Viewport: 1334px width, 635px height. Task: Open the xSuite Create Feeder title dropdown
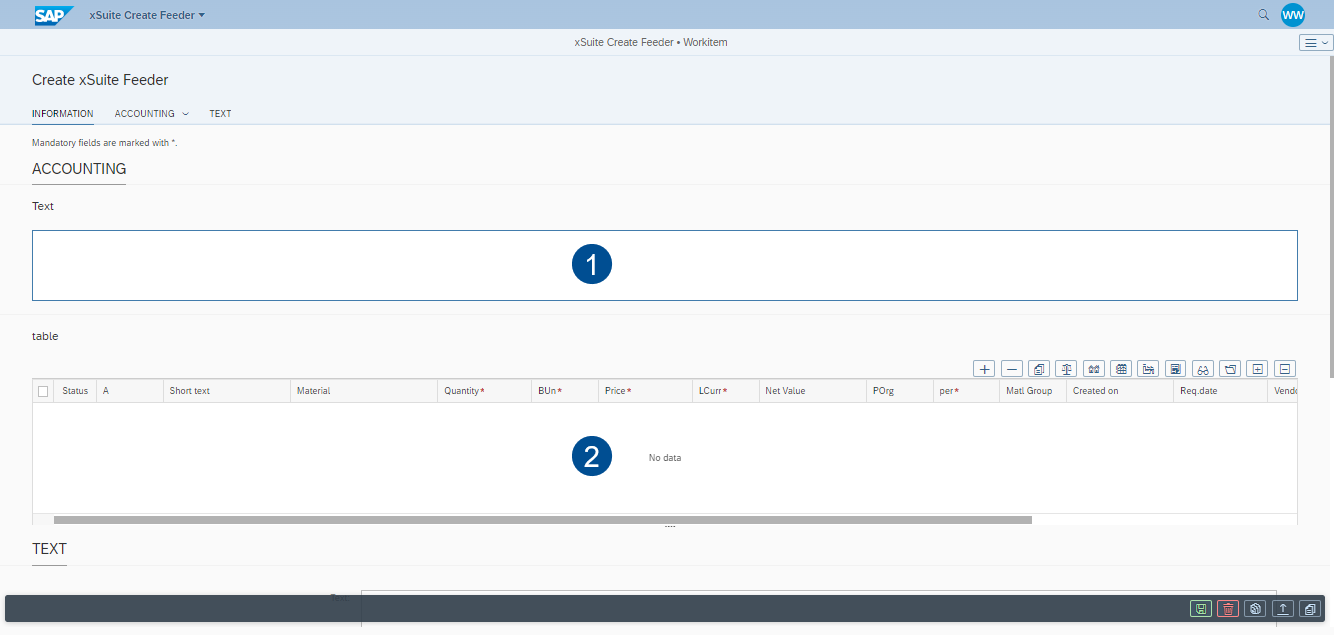click(x=147, y=15)
